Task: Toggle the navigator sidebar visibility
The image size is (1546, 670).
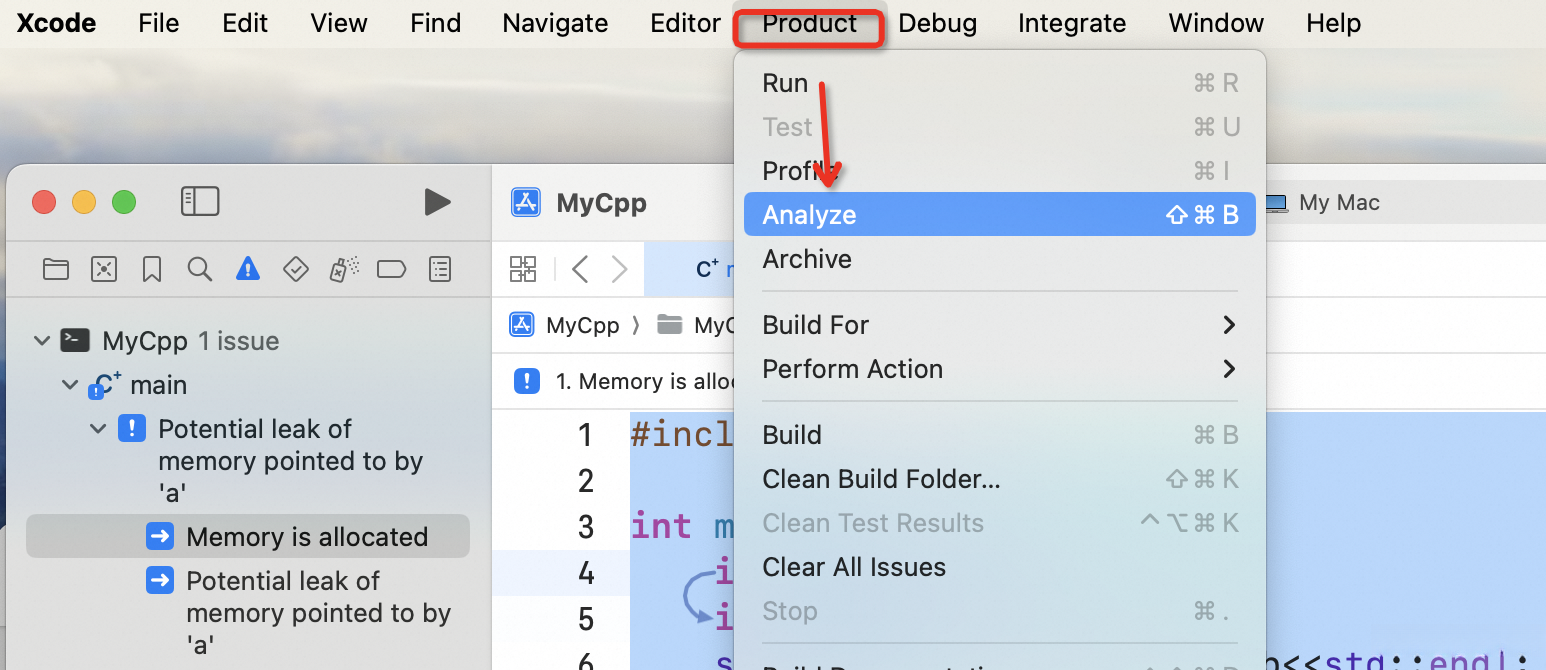Action: coord(200,202)
